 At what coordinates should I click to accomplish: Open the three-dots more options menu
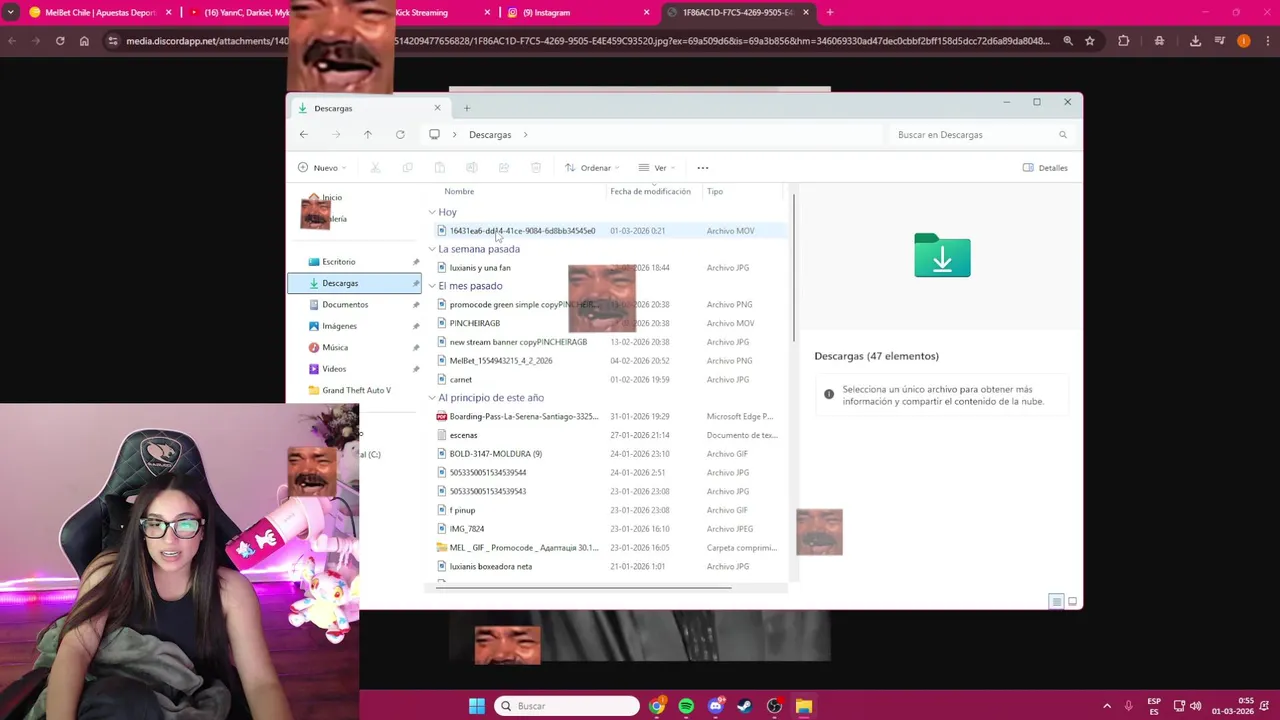pos(703,168)
